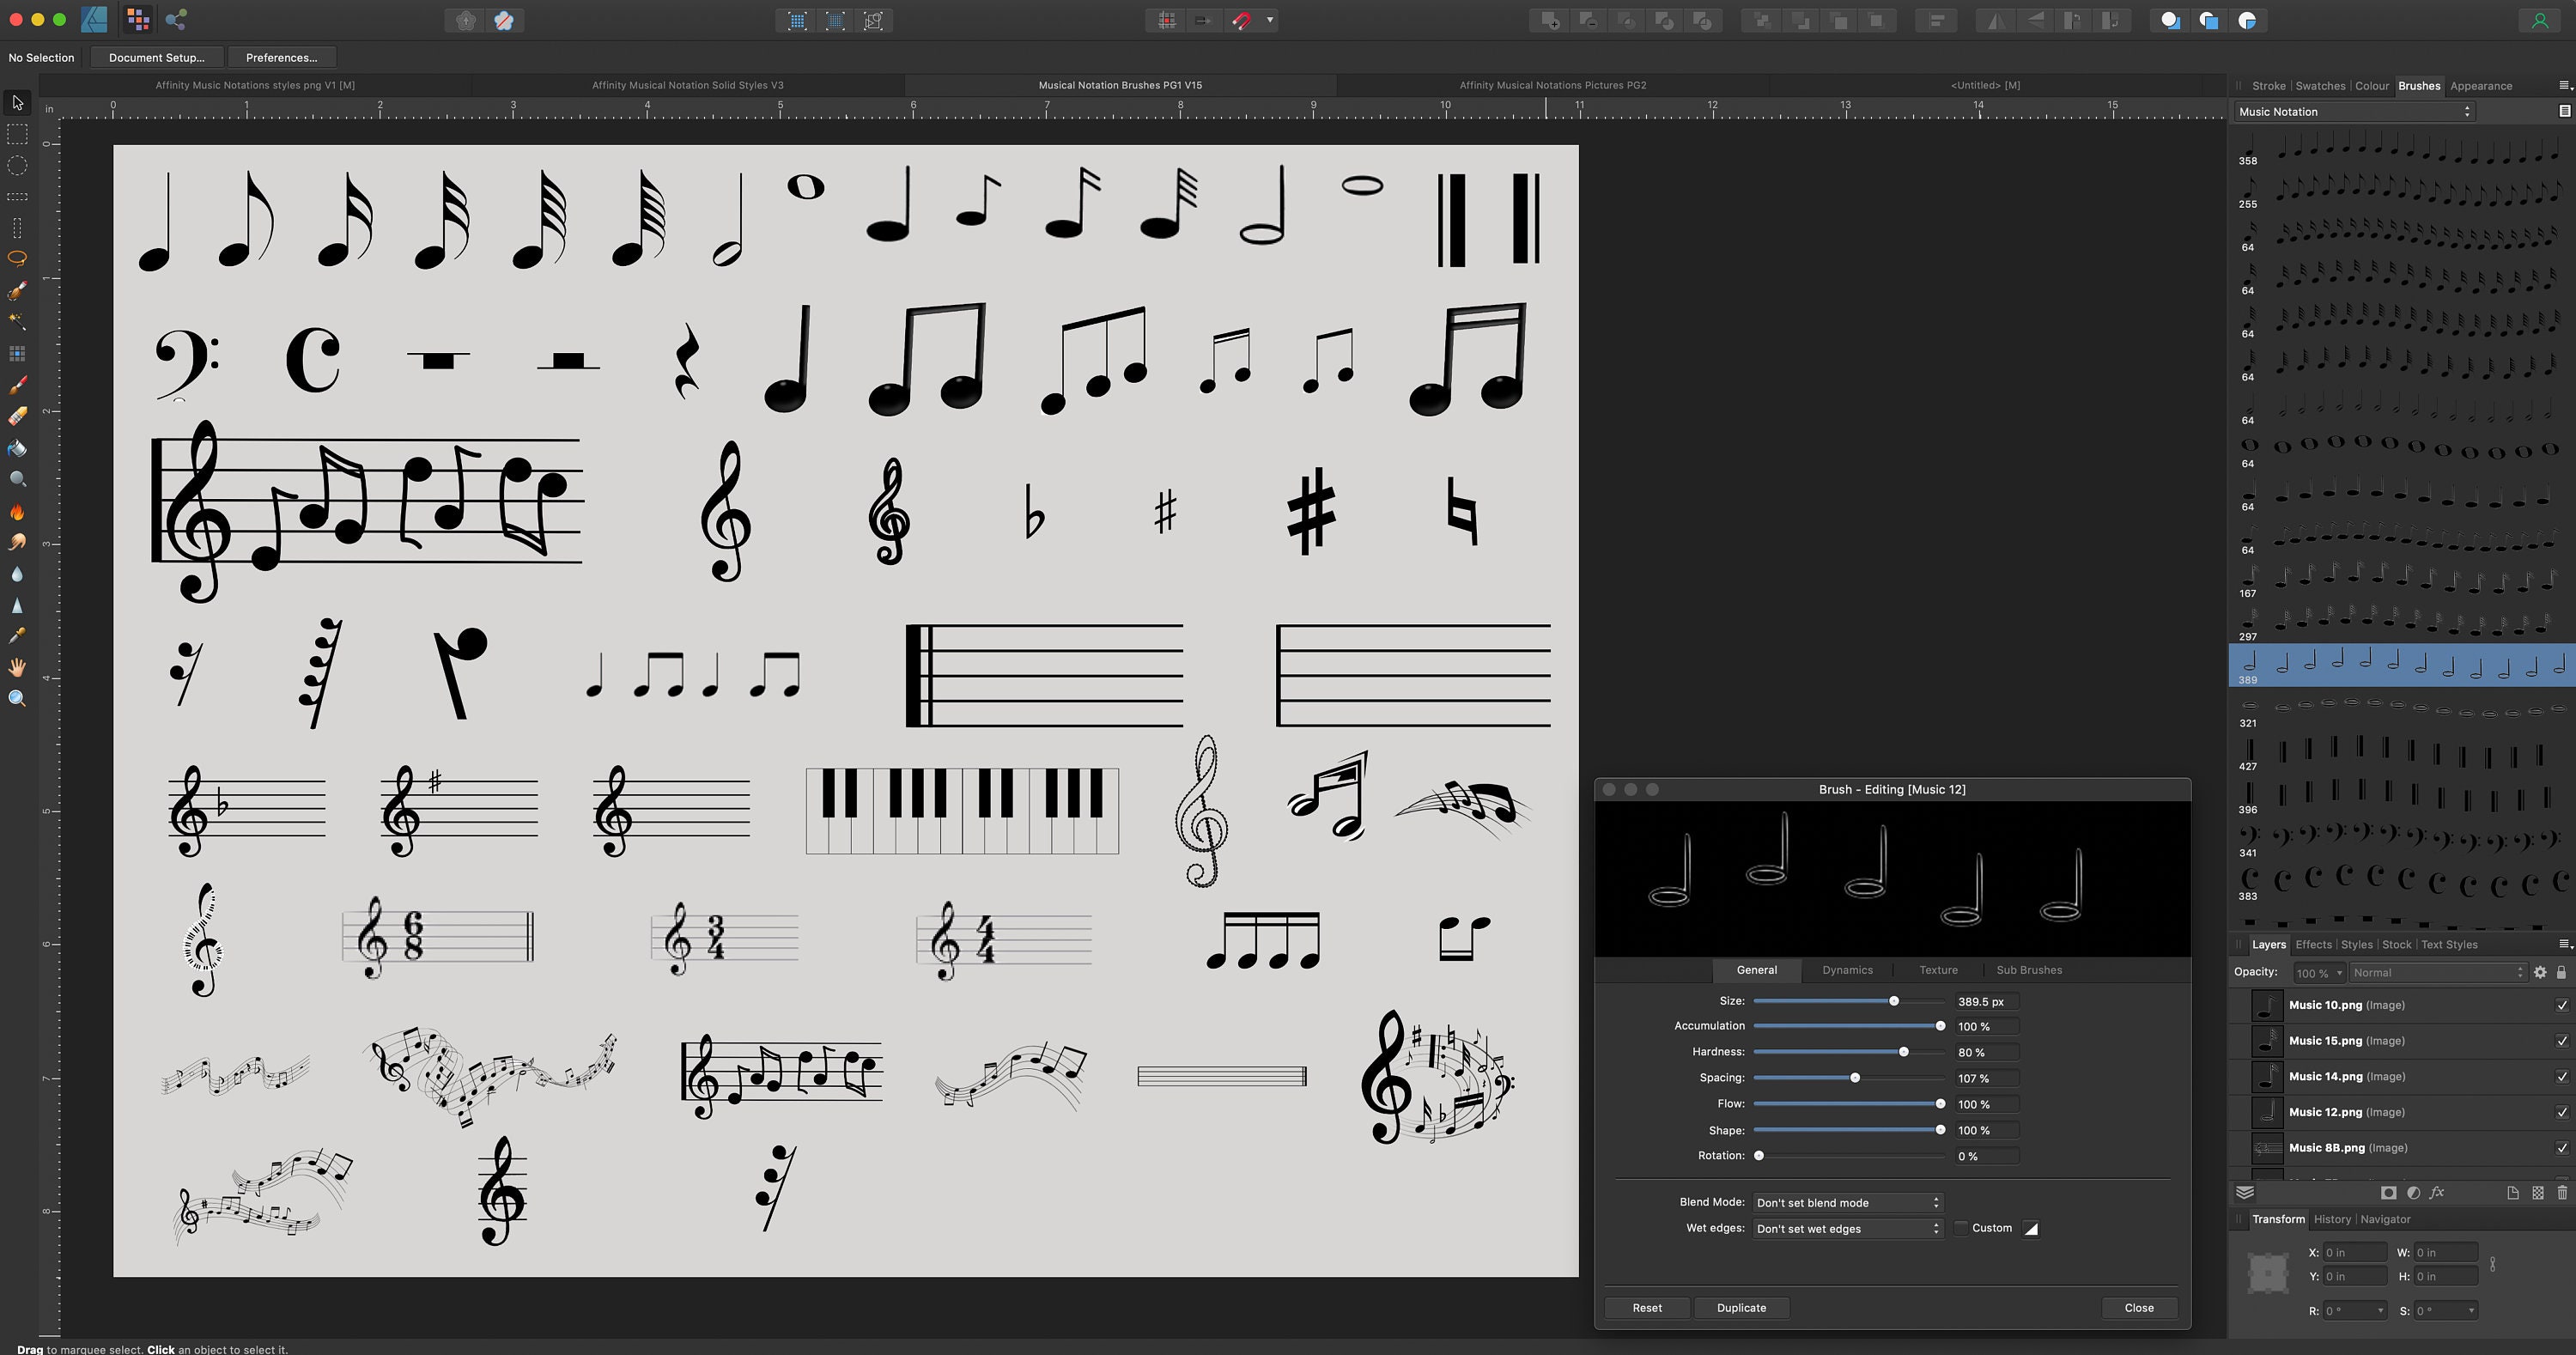
Task: Select the highlighted brush numbered 389
Action: tap(2400, 664)
